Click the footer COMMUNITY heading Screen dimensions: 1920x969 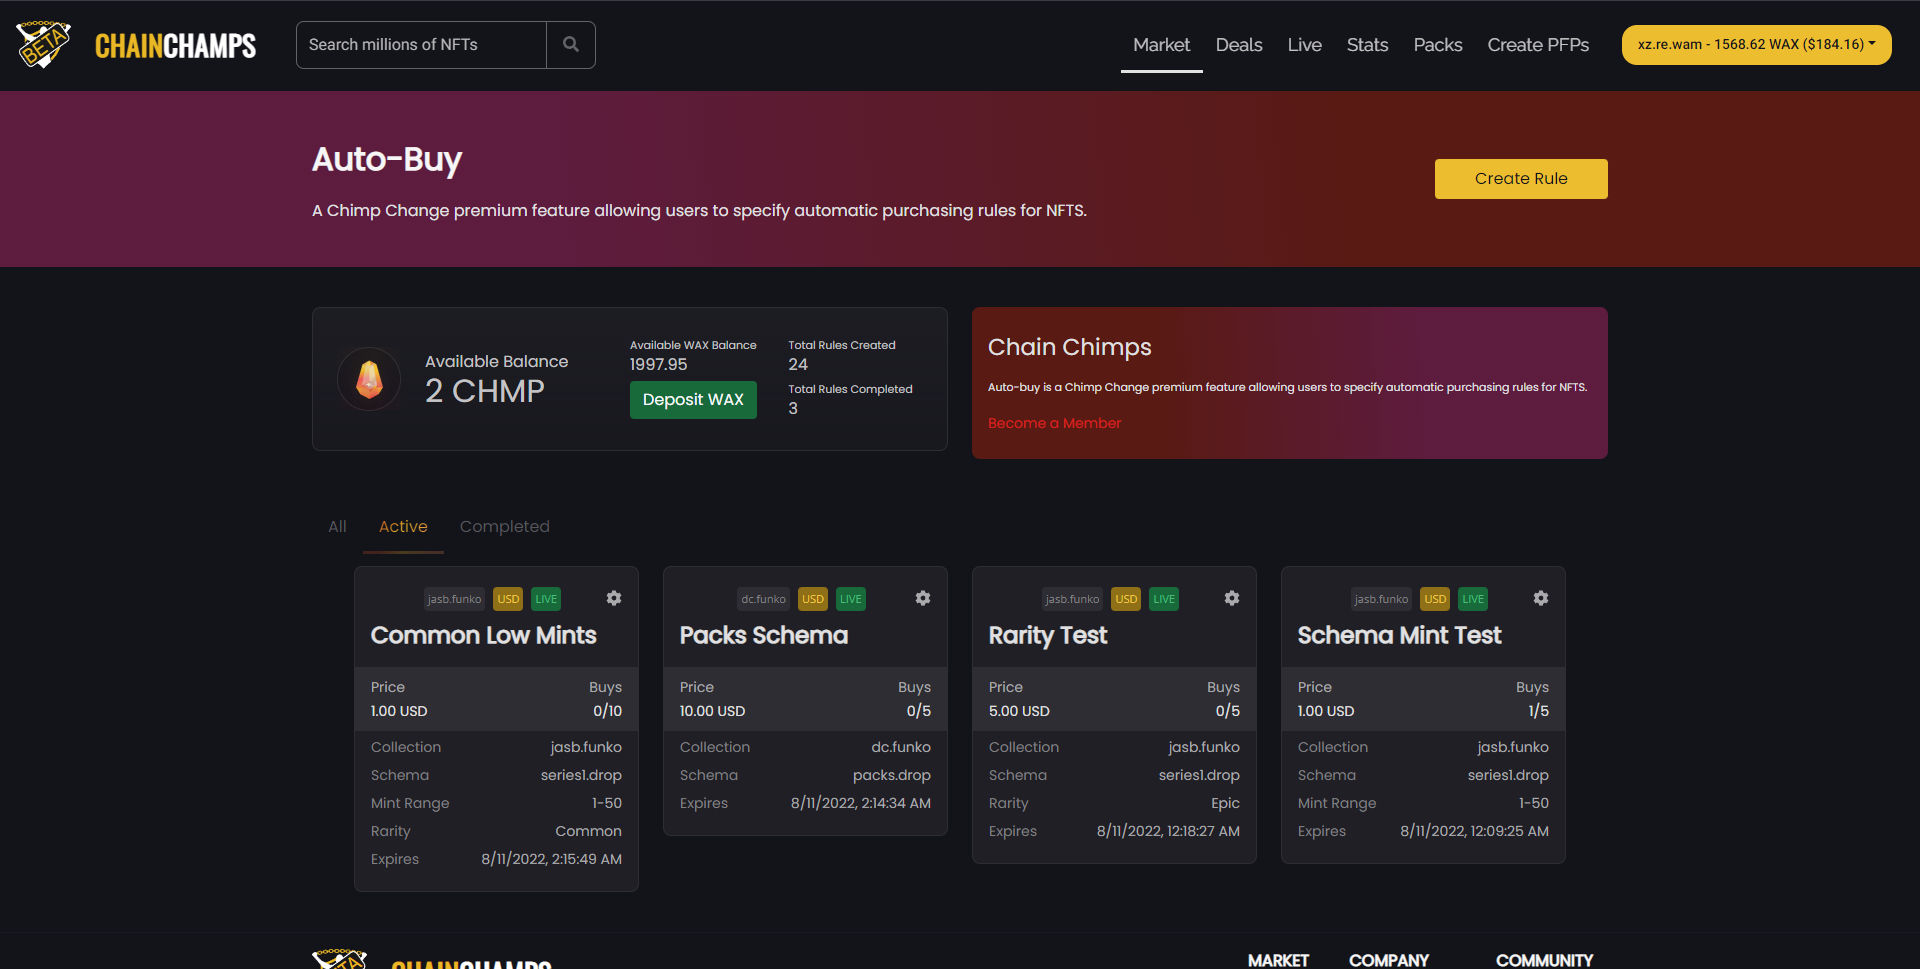point(1544,960)
